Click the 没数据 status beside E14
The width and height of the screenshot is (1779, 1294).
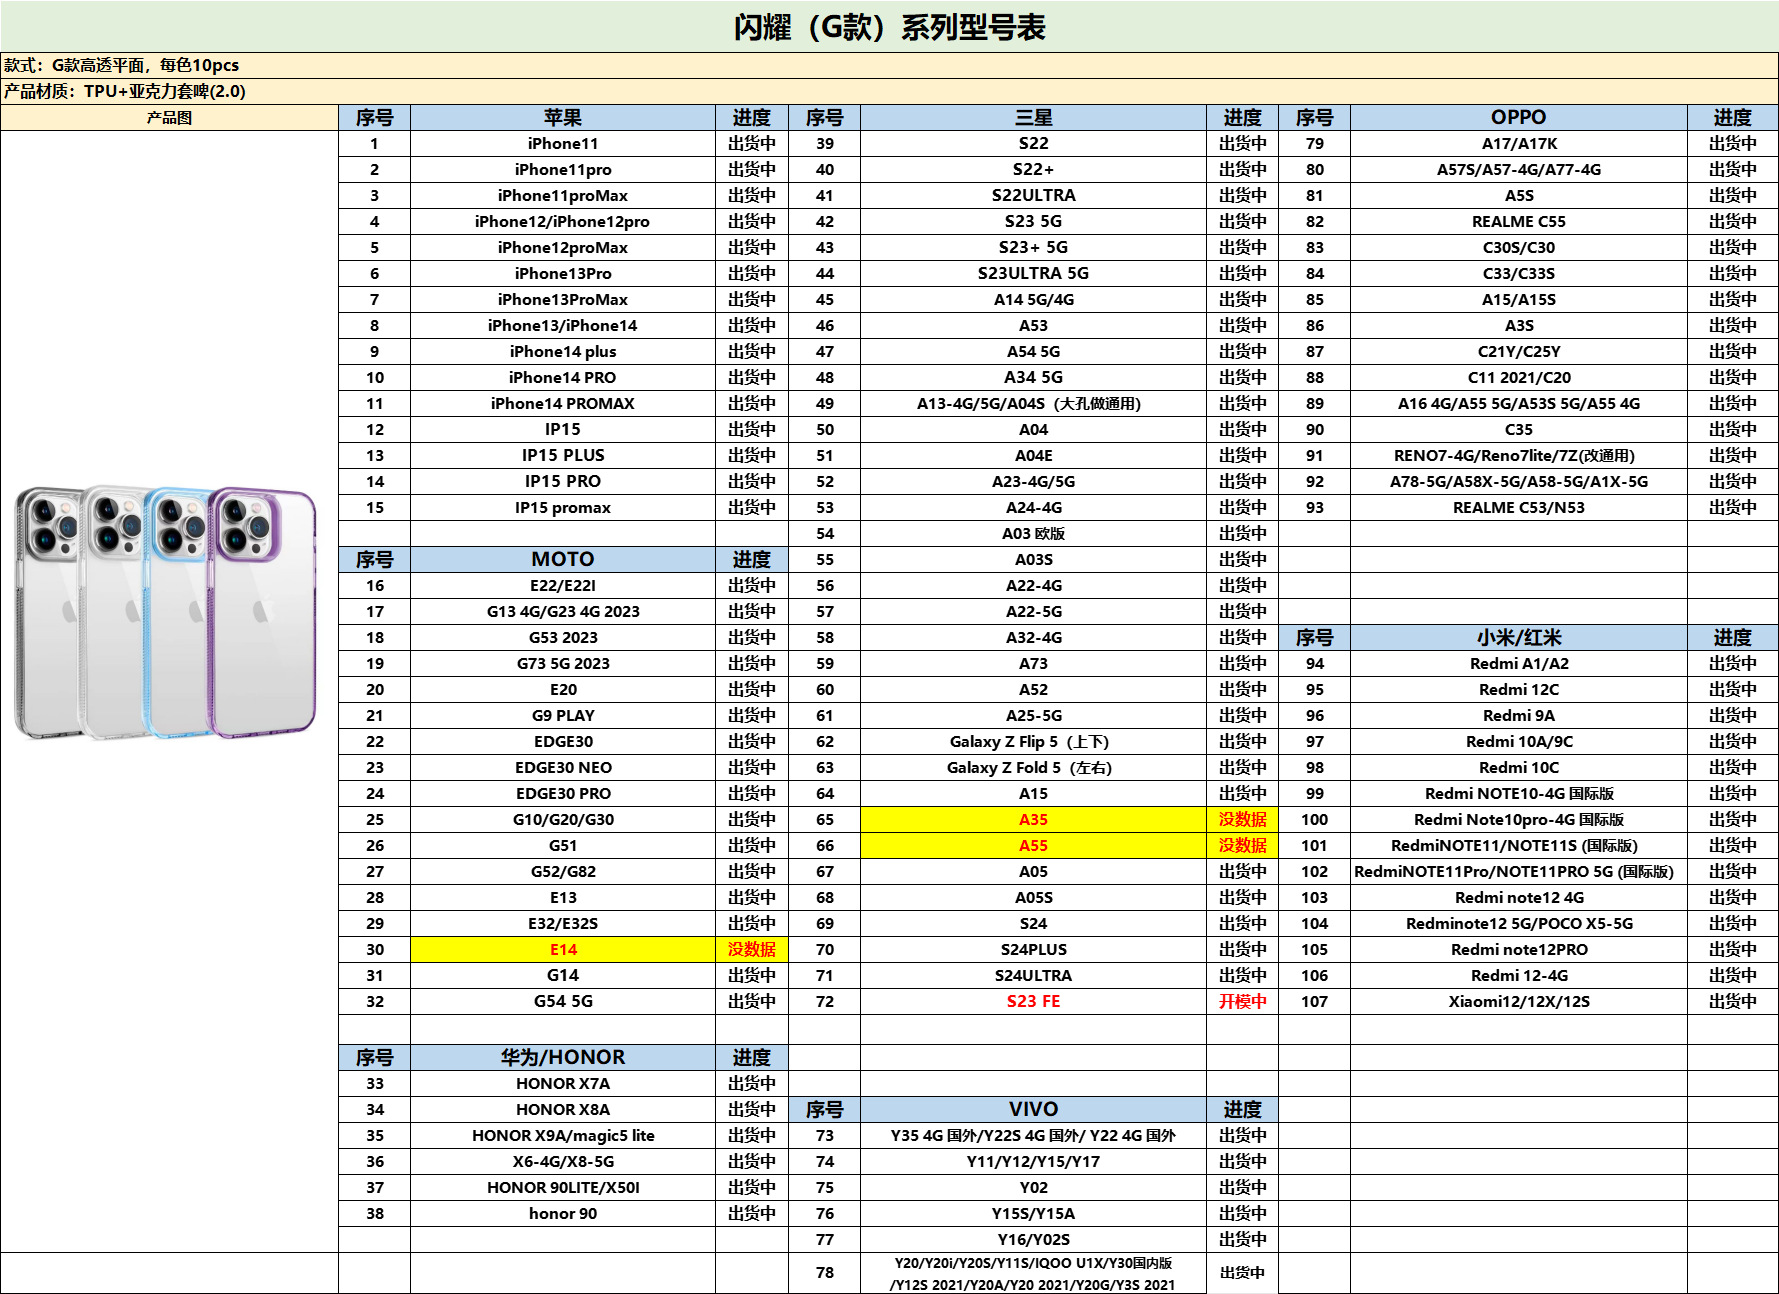click(752, 950)
